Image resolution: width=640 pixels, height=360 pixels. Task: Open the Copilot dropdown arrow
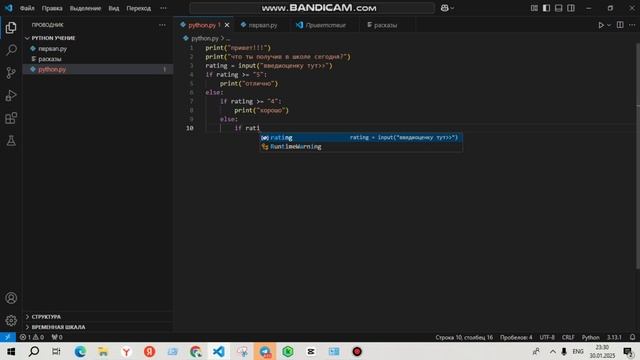coord(452,8)
